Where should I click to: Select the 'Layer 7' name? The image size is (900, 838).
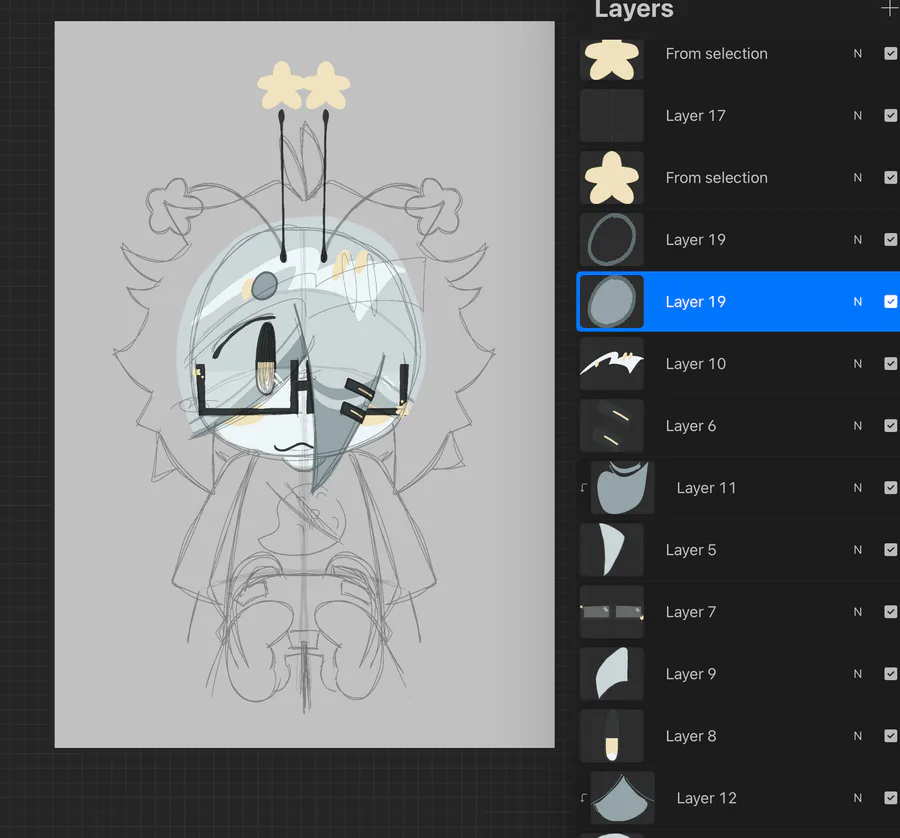tap(691, 611)
